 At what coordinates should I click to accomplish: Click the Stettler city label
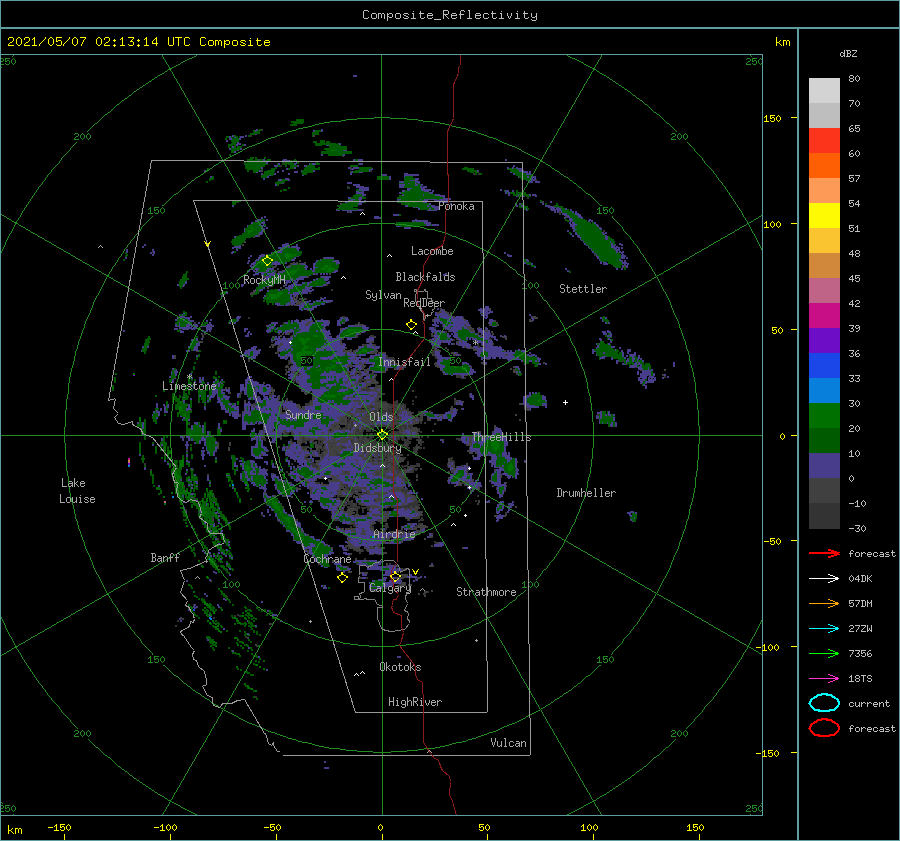[x=583, y=289]
